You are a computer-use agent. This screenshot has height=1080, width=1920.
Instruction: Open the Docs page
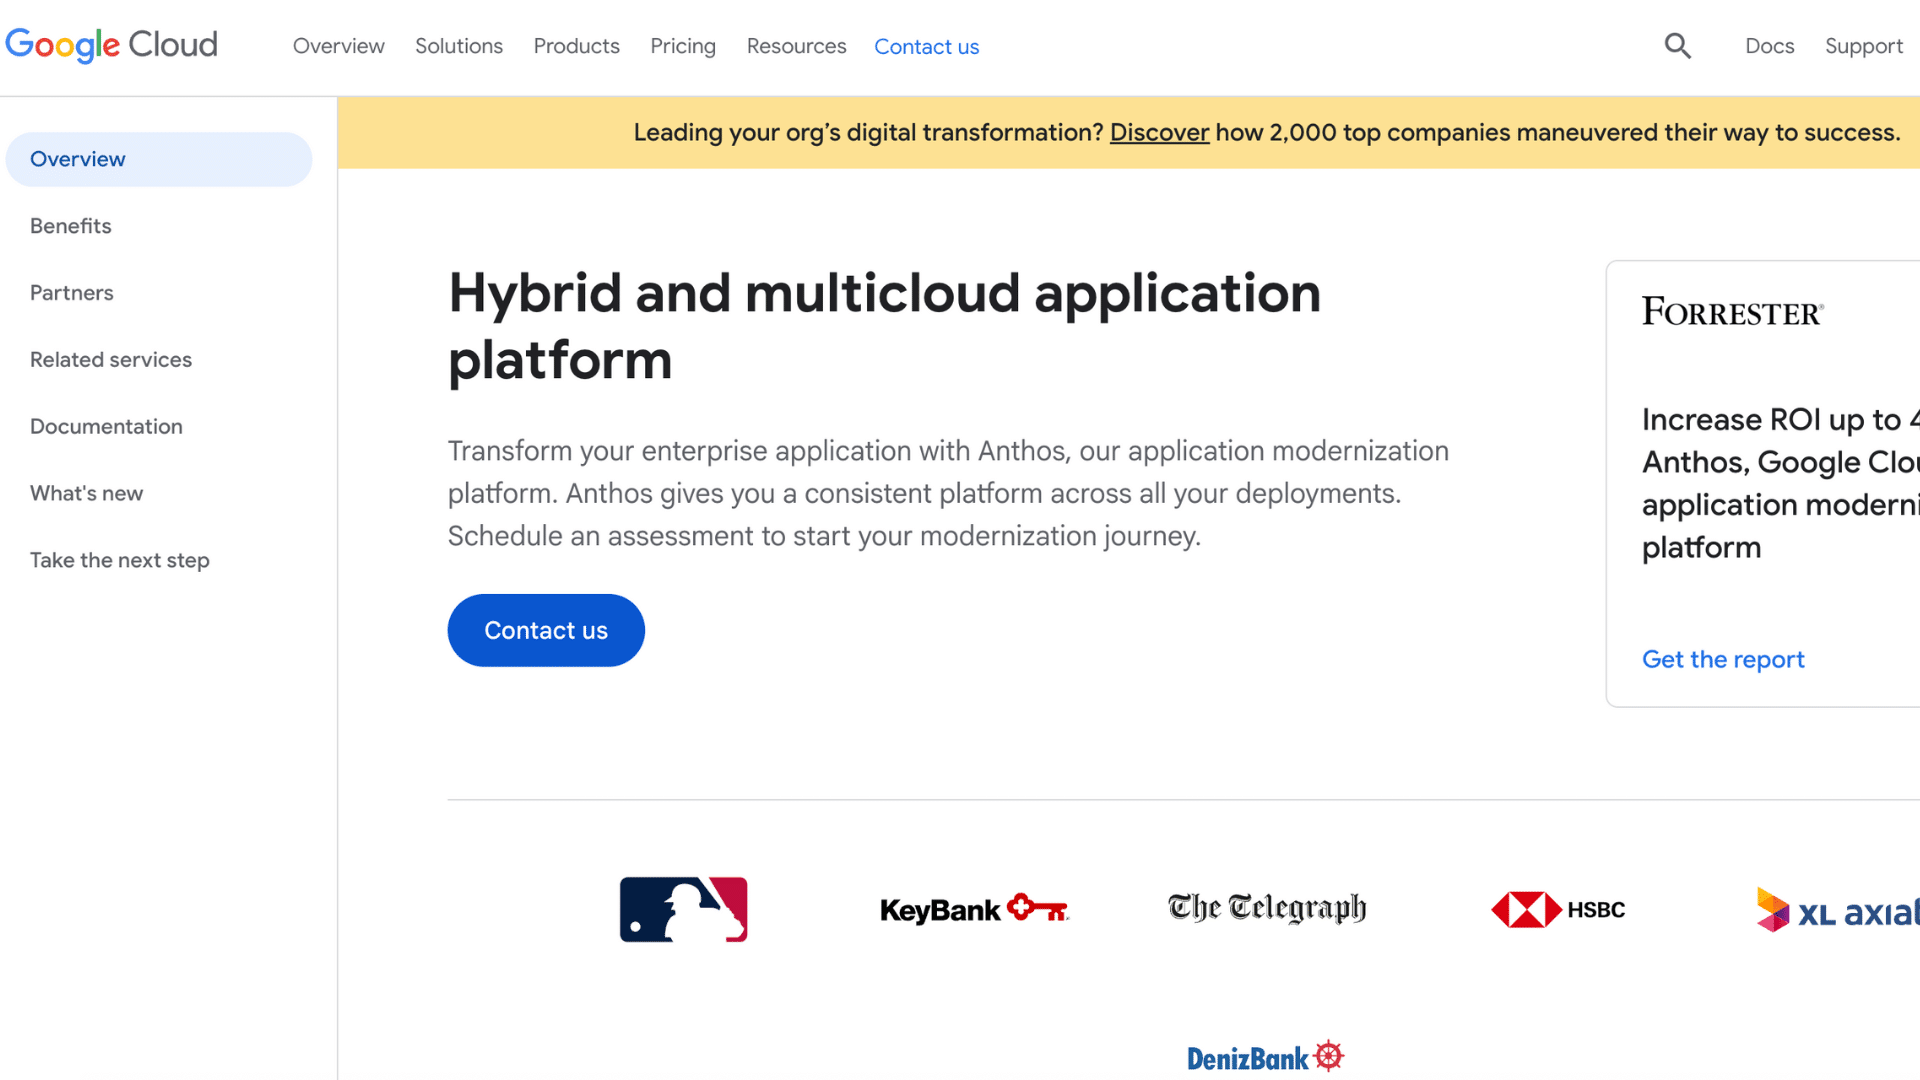tap(1769, 46)
